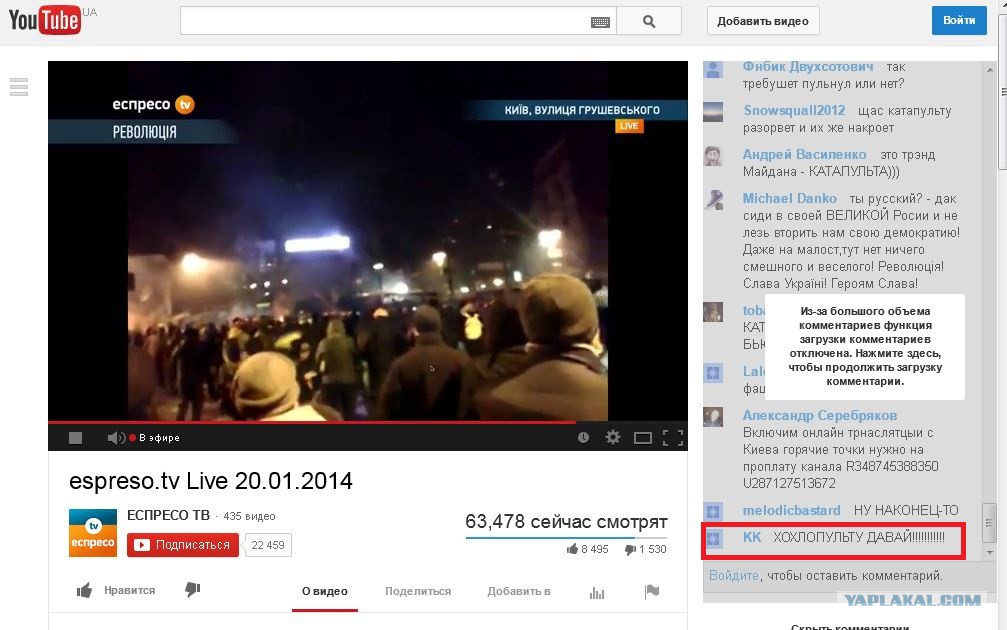Viewport: 1007px width, 630px height.
Task: Open the on-screen keyboard icon in search box
Action: [600, 22]
